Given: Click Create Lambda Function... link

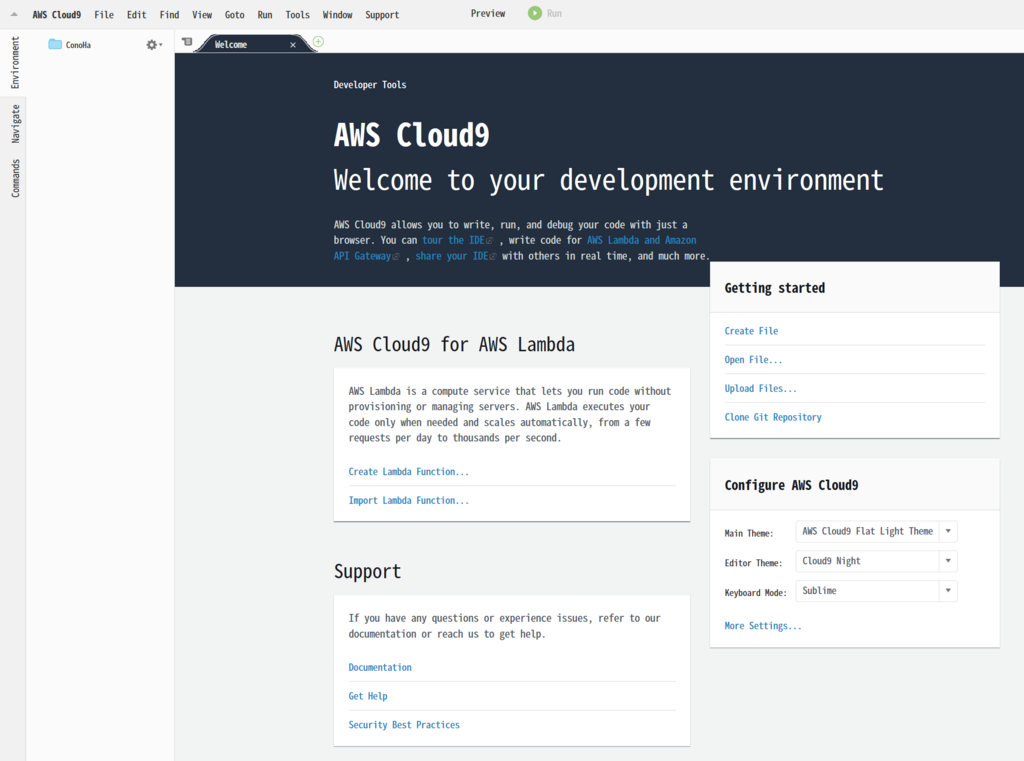Looking at the screenshot, I should click(408, 471).
